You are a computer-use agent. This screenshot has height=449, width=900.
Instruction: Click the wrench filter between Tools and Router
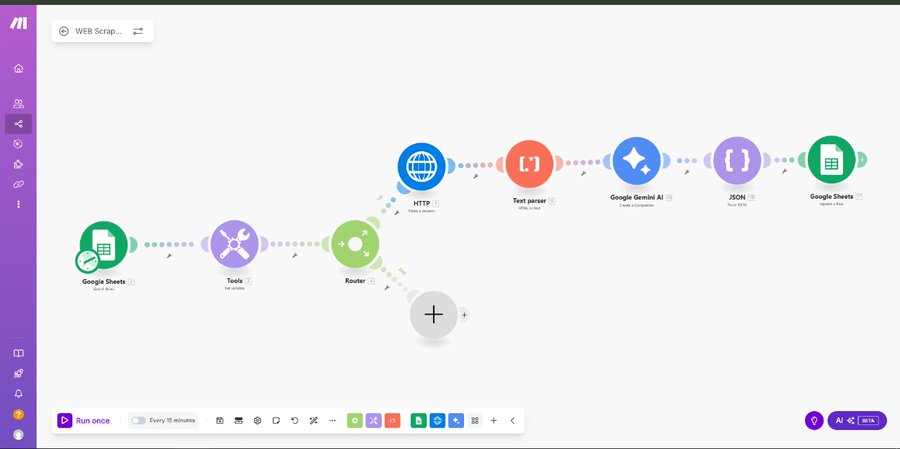tap(294, 256)
